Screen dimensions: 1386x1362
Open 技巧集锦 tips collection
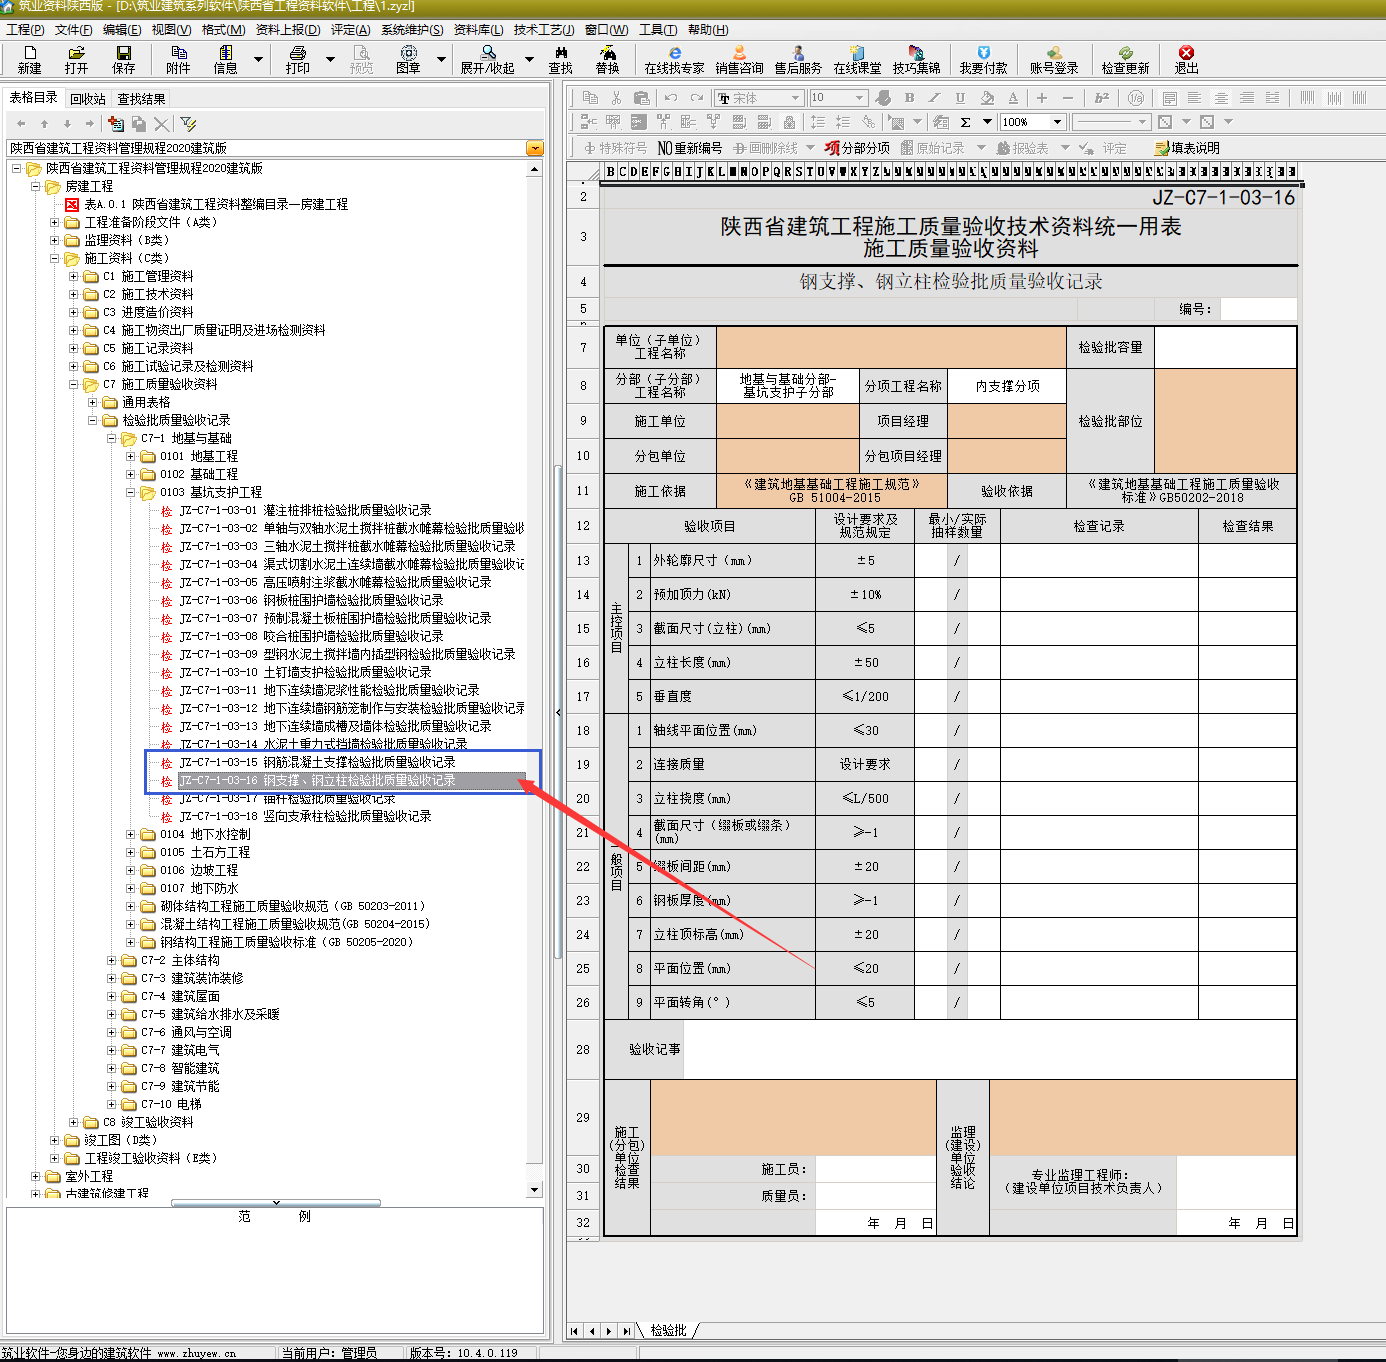coord(916,59)
